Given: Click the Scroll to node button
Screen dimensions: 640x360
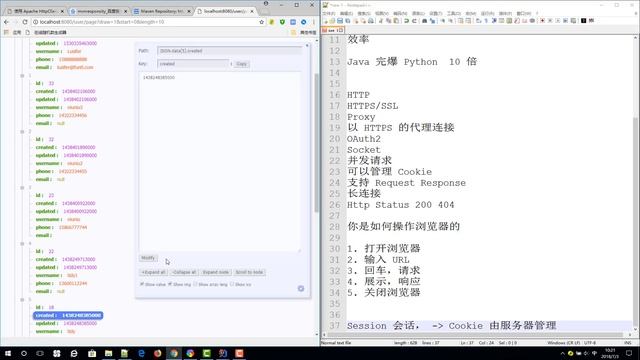Looking at the screenshot, I should (249, 272).
